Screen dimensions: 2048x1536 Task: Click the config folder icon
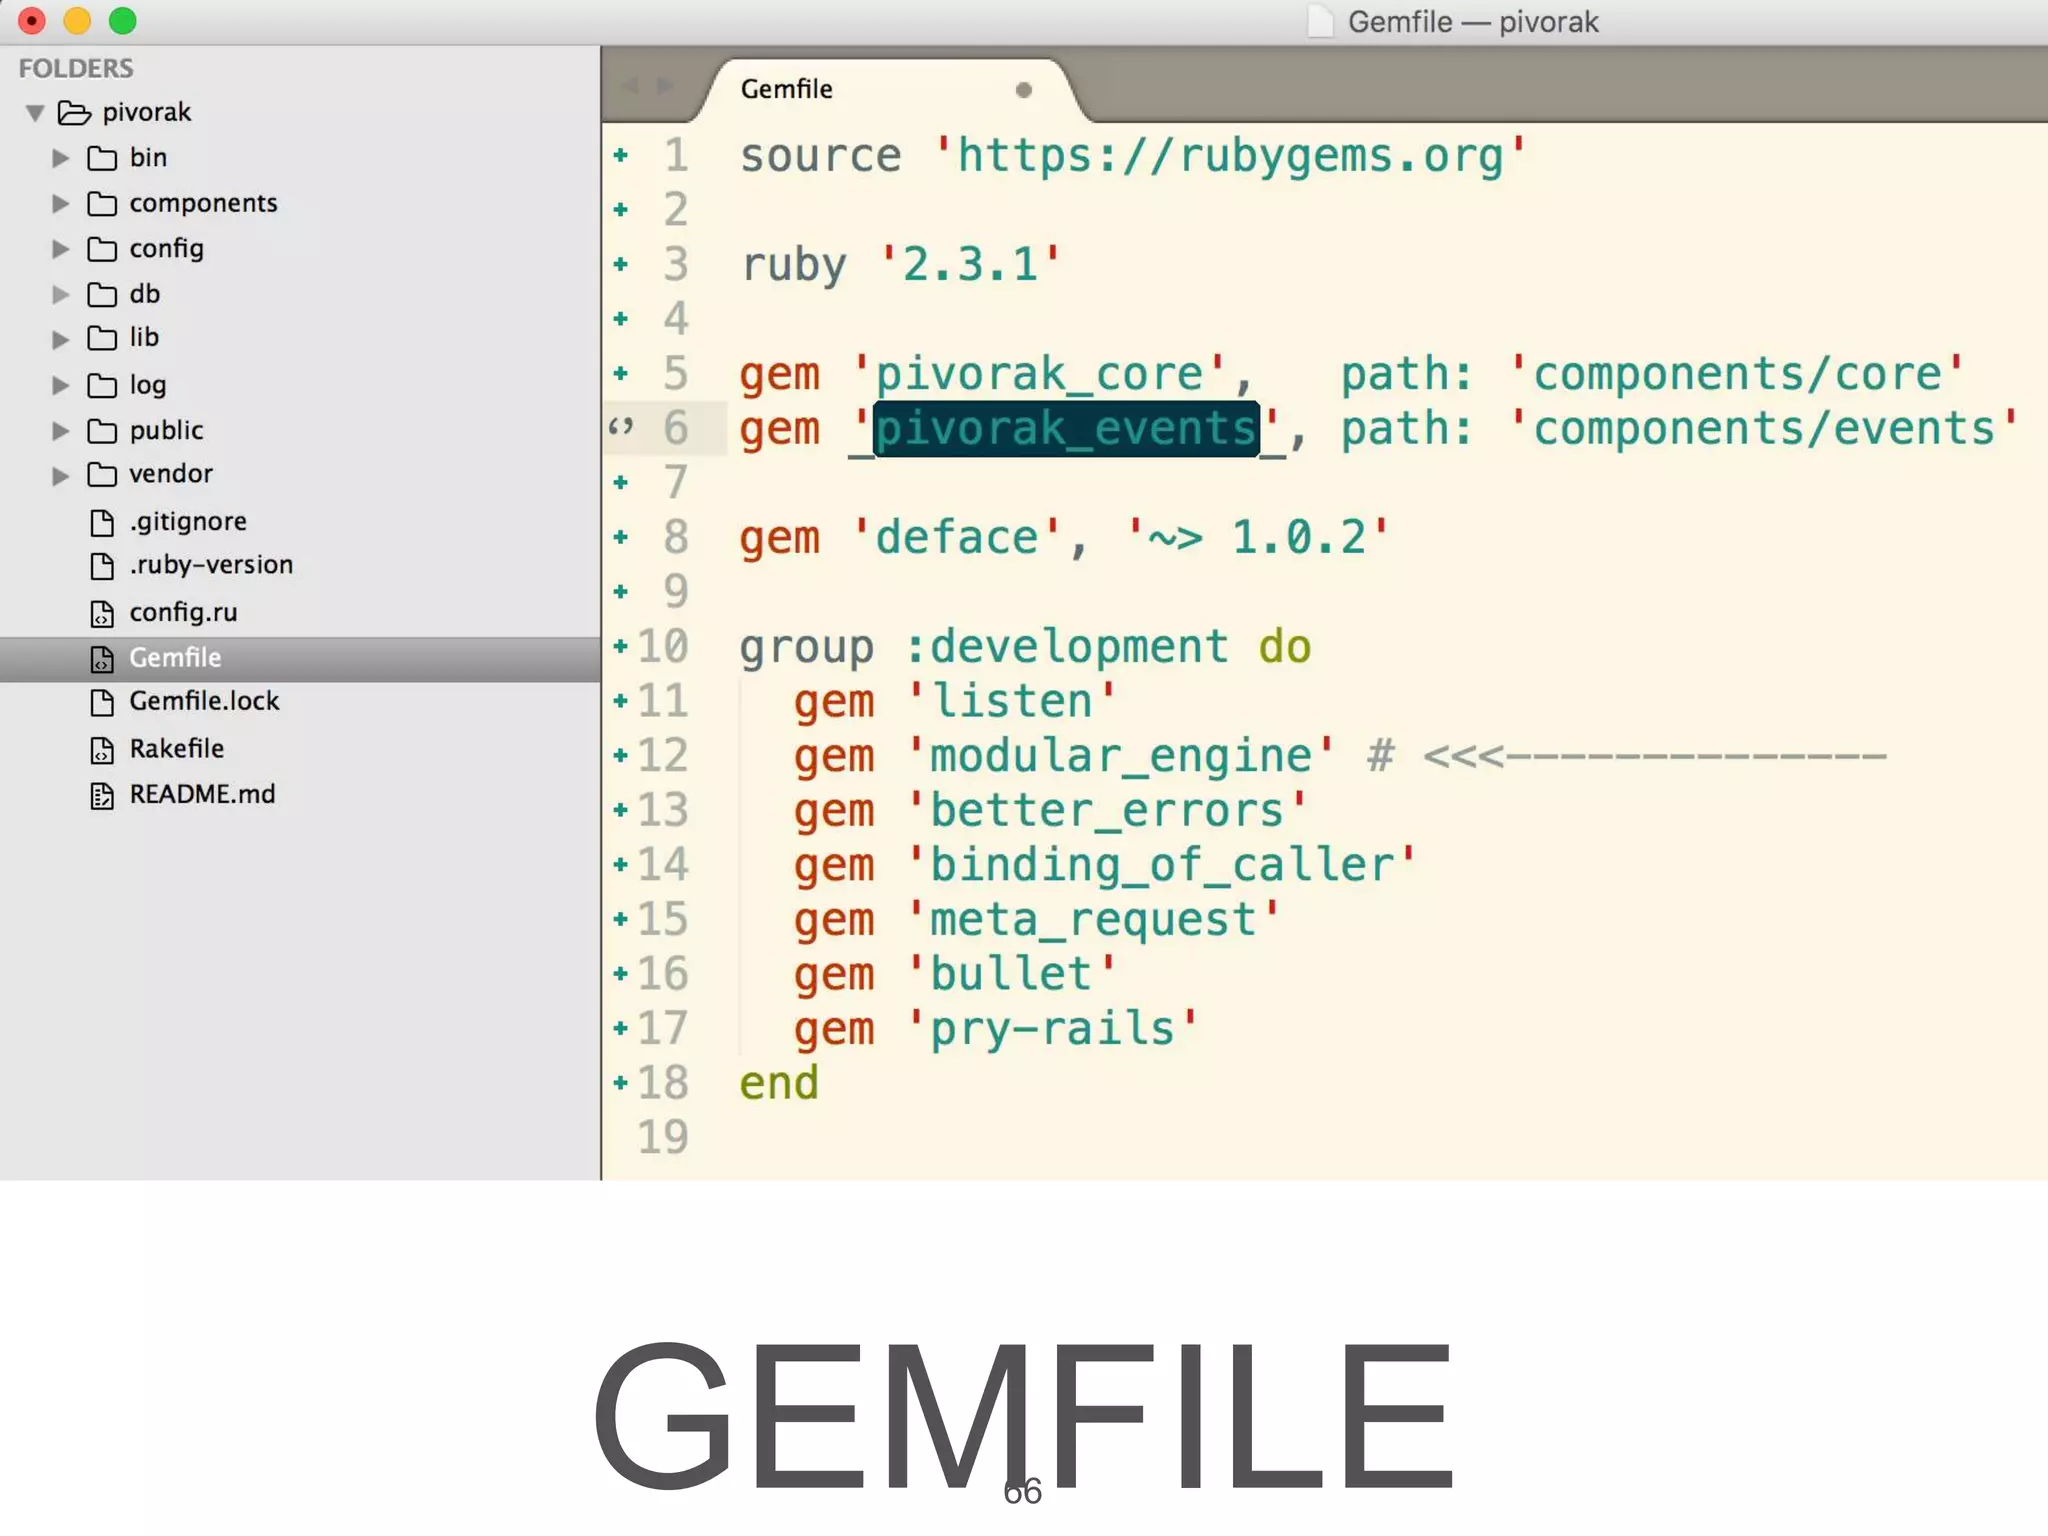tap(102, 249)
